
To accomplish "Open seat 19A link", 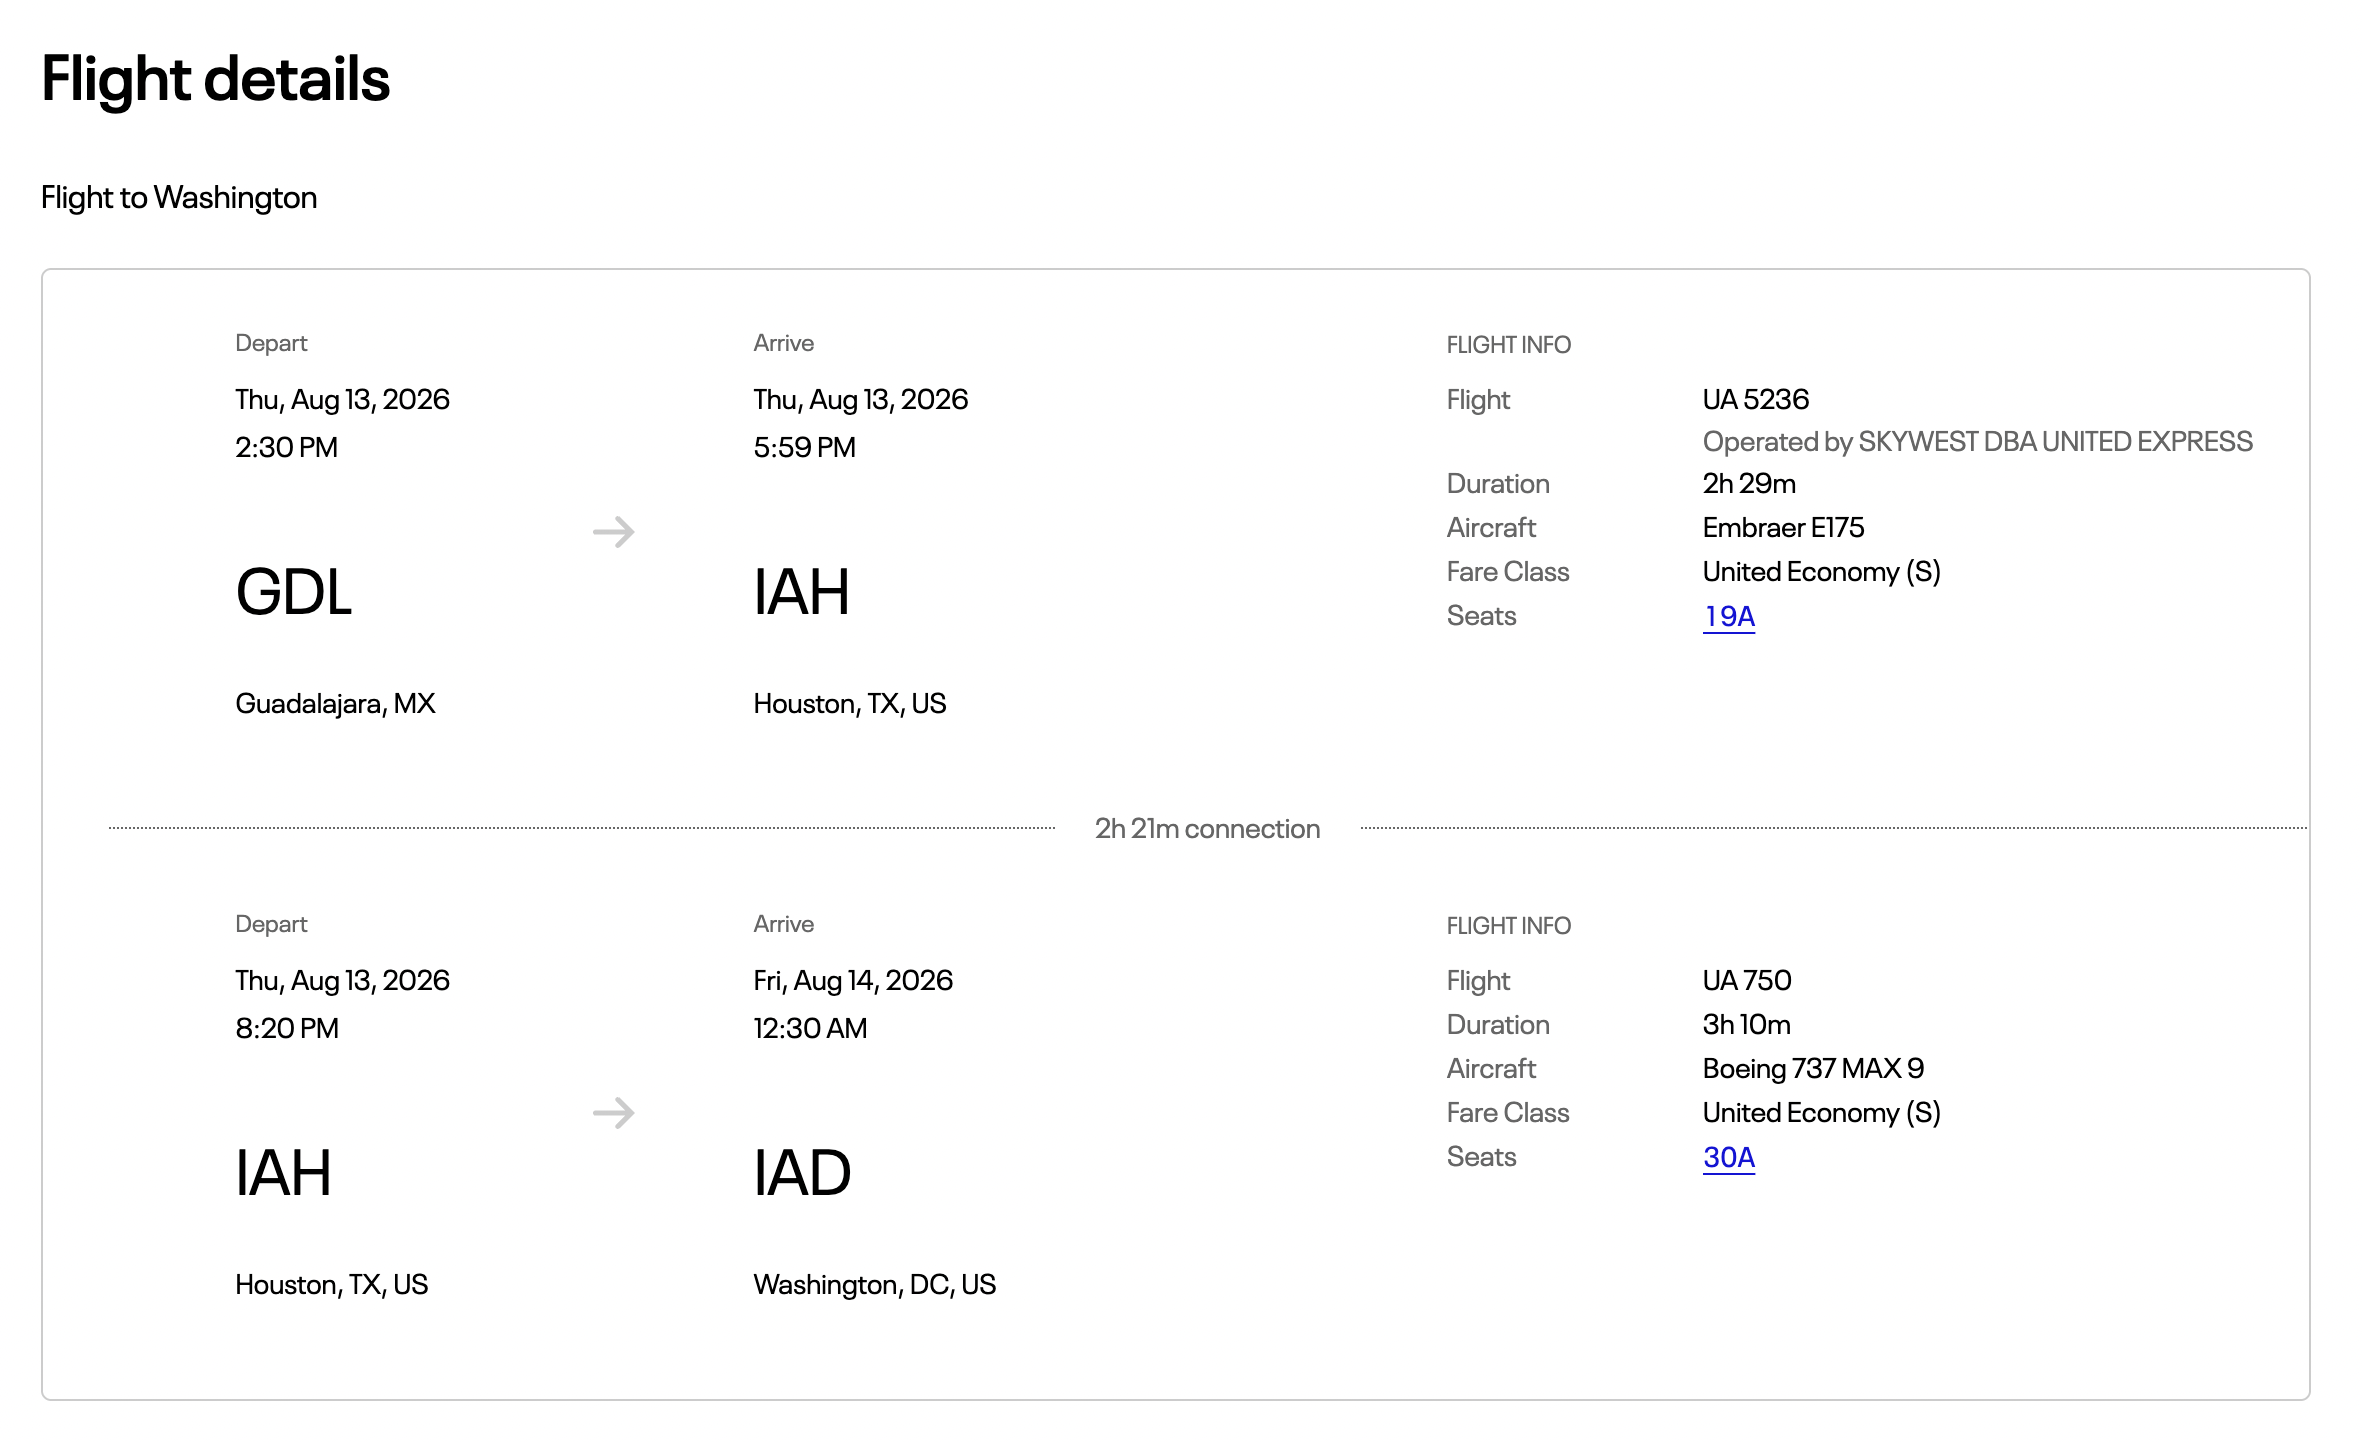I will tap(1729, 616).
